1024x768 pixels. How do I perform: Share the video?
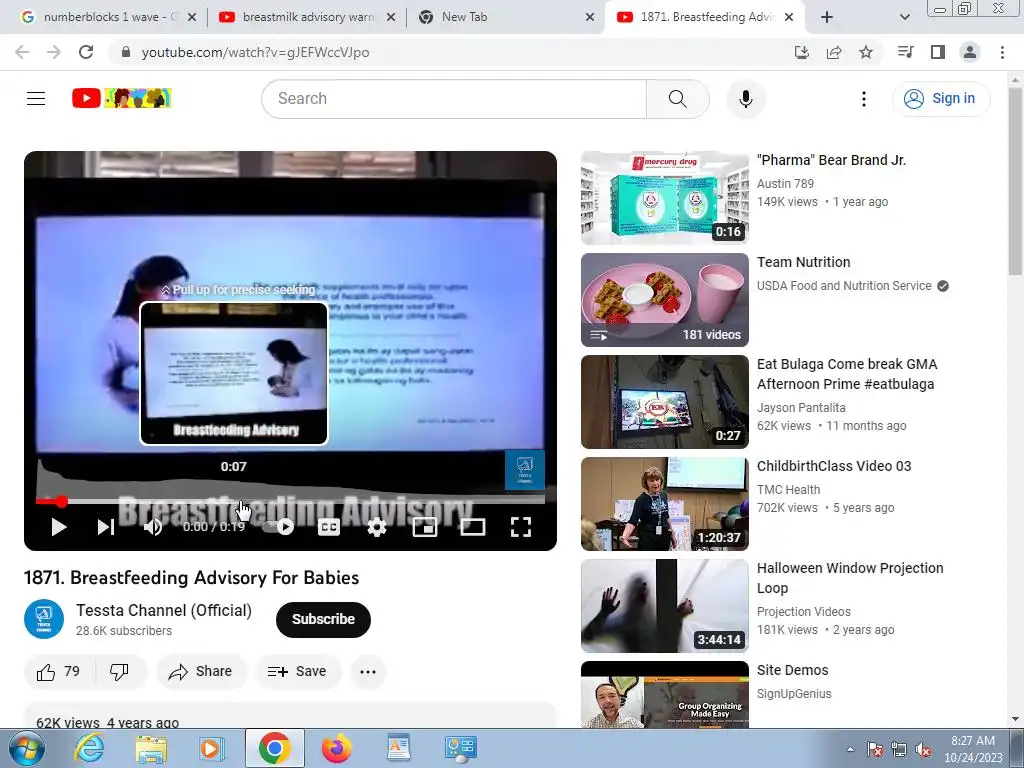[x=201, y=671]
